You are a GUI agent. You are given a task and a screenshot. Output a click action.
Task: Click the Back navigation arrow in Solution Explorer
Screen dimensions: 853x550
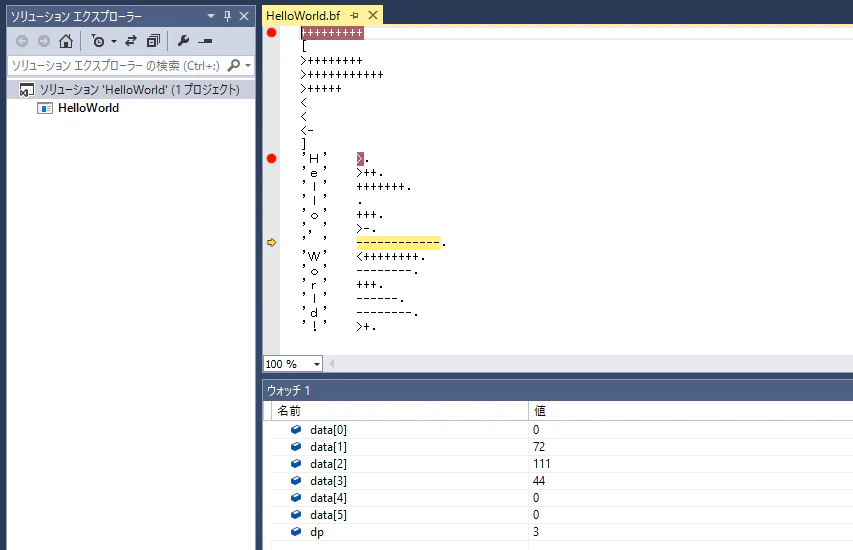(22, 41)
